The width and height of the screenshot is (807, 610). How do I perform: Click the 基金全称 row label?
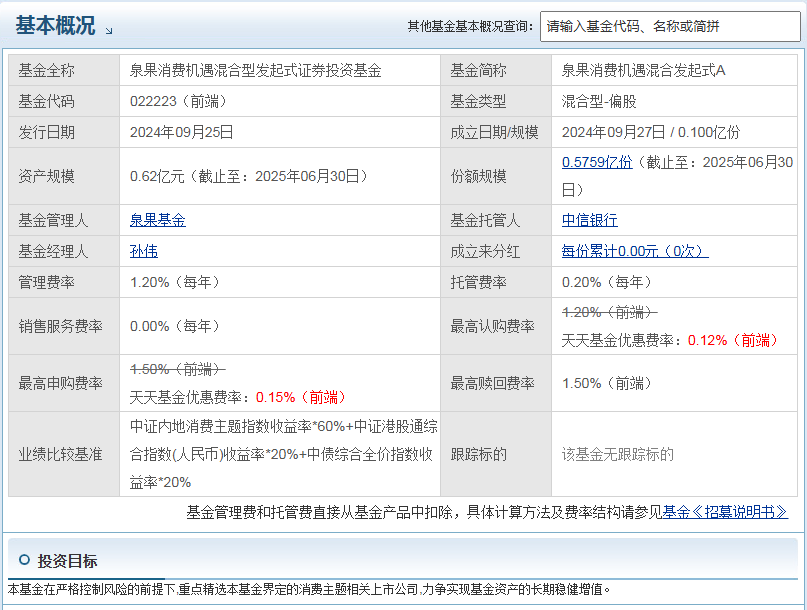click(x=46, y=71)
